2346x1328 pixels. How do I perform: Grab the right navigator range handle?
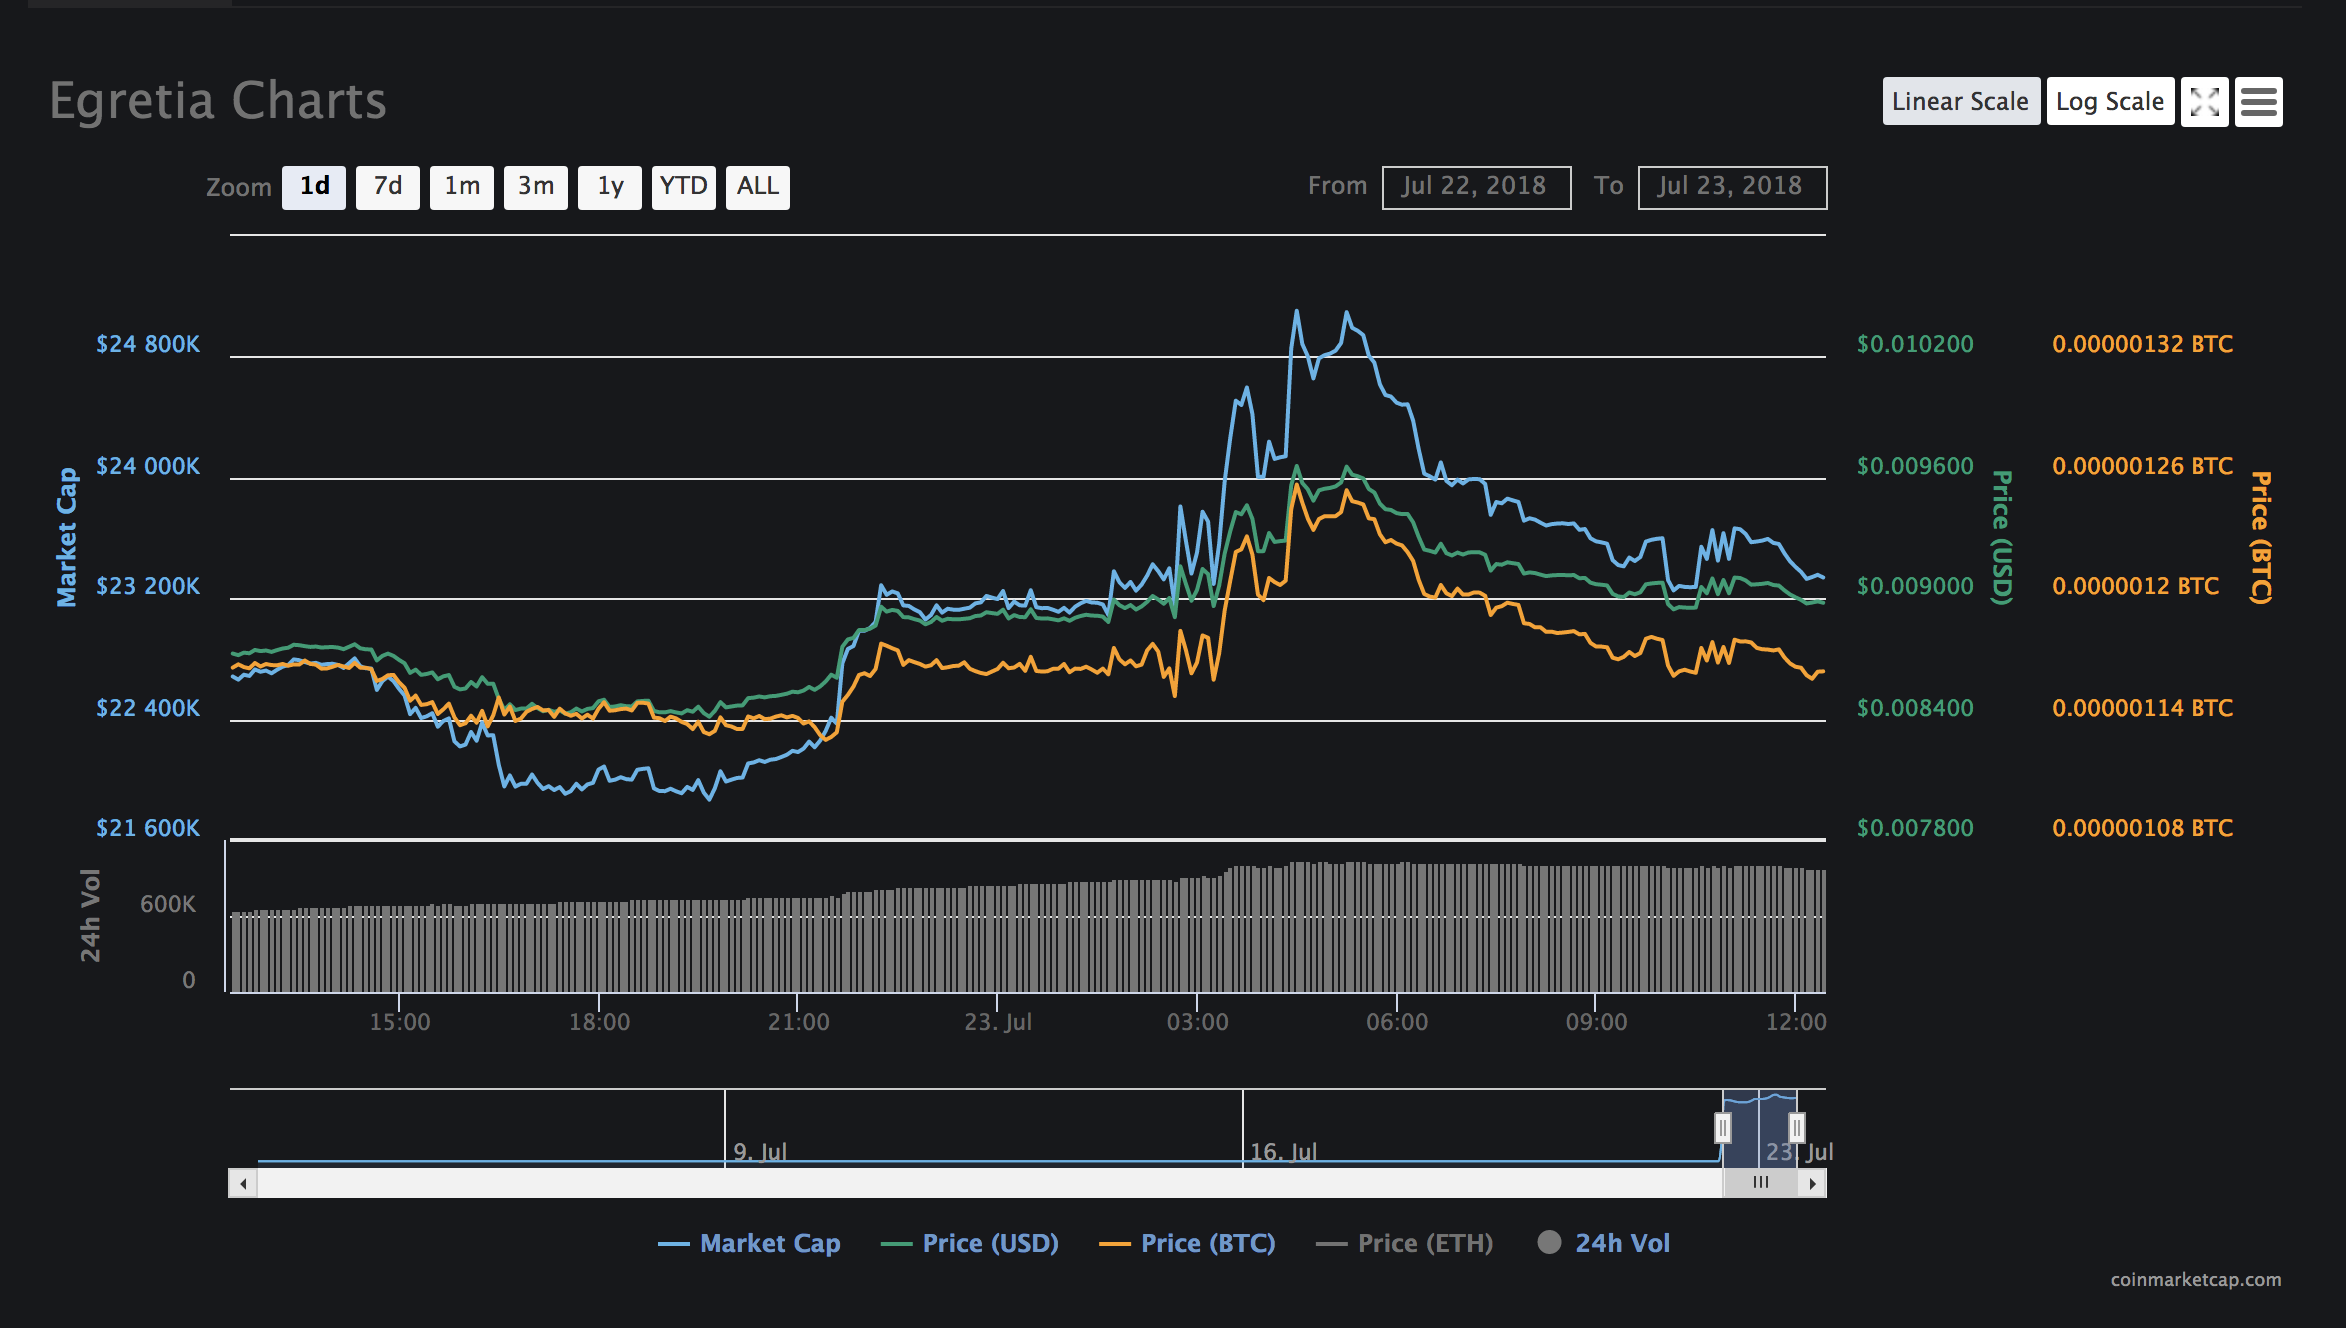tap(1796, 1128)
